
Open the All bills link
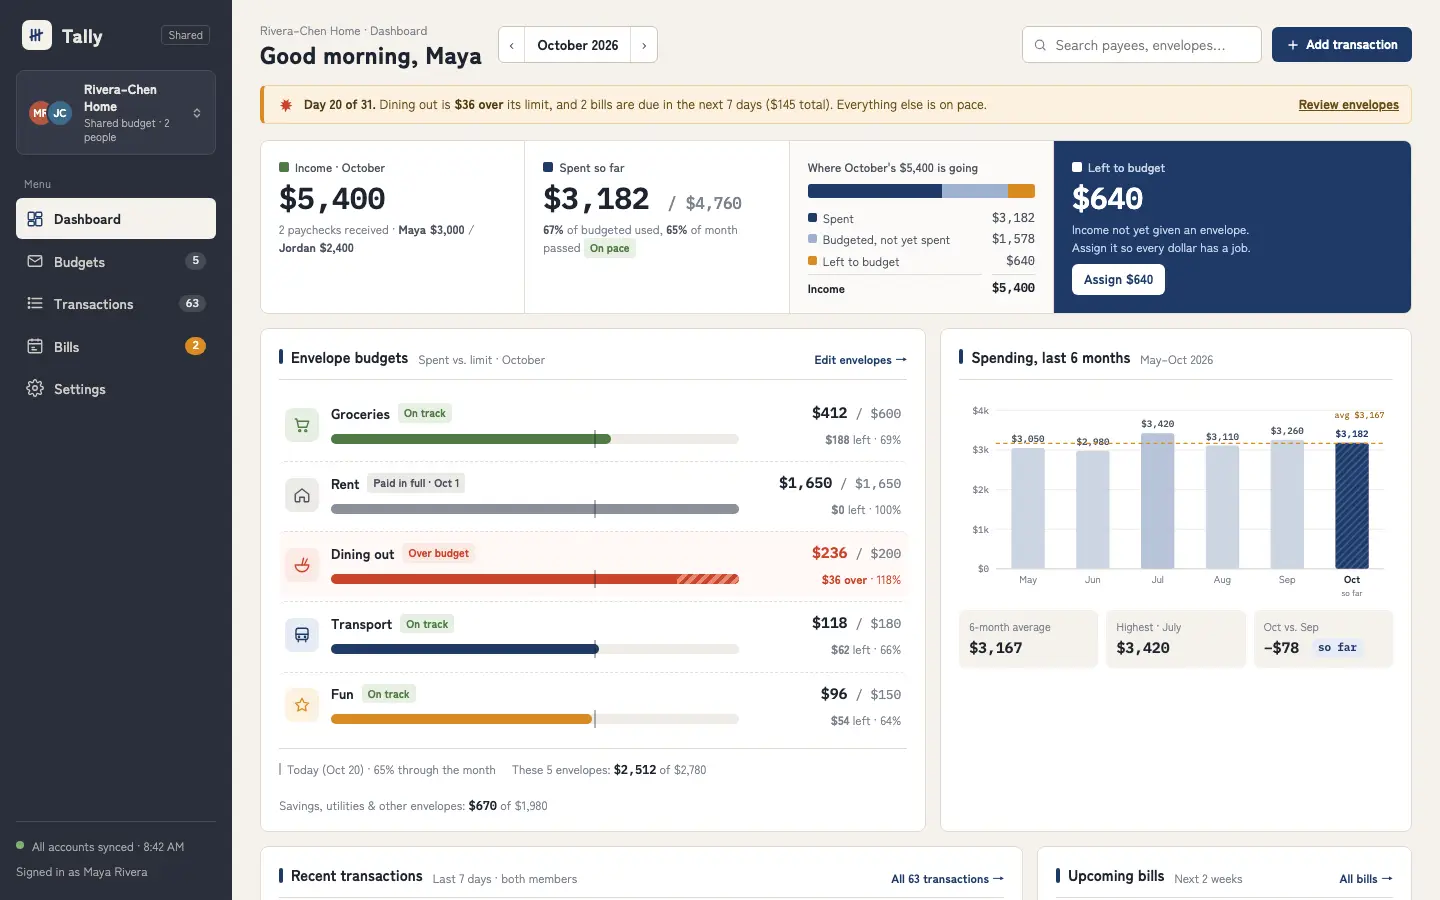point(1366,879)
